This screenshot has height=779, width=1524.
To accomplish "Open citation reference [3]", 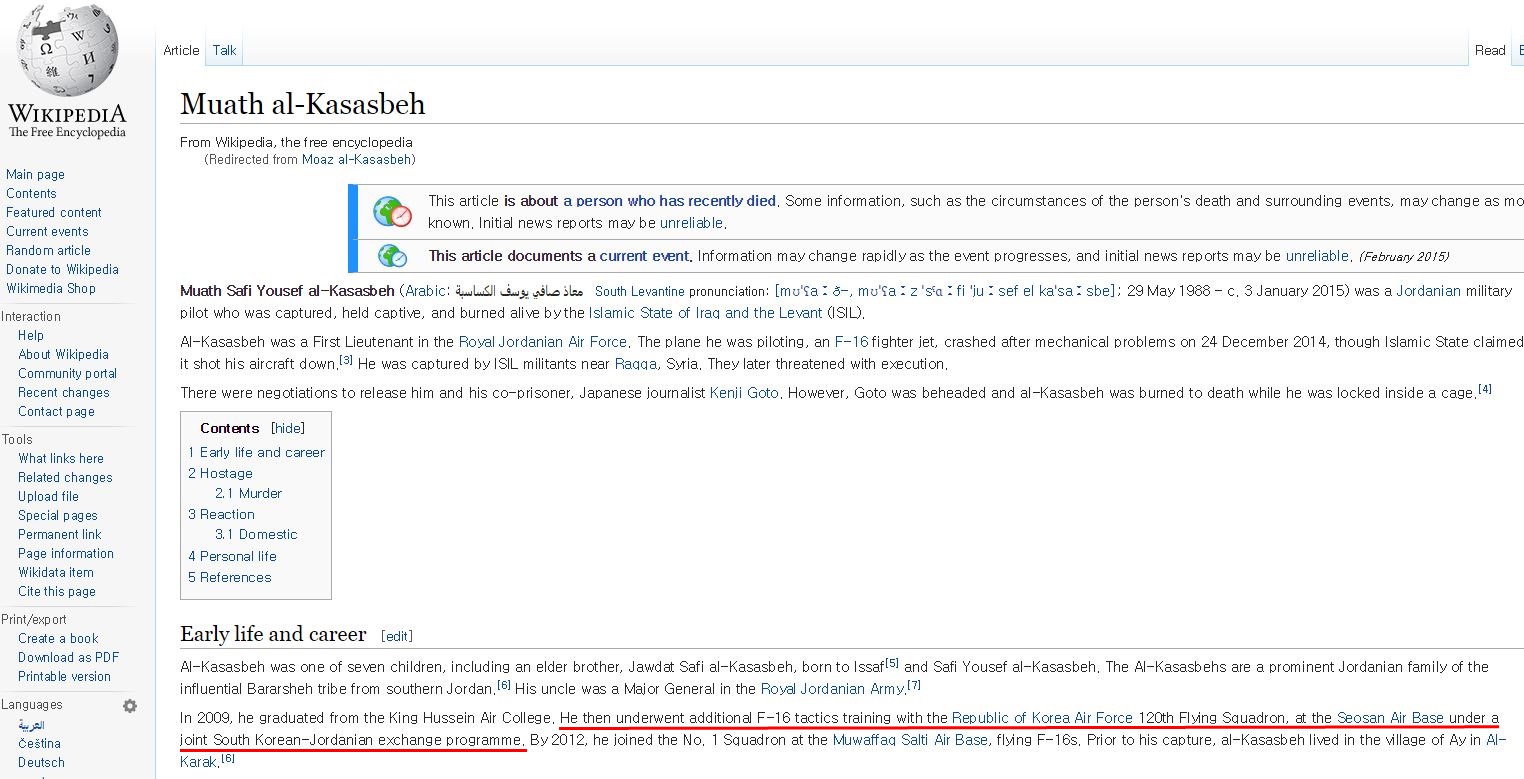I will click(346, 360).
